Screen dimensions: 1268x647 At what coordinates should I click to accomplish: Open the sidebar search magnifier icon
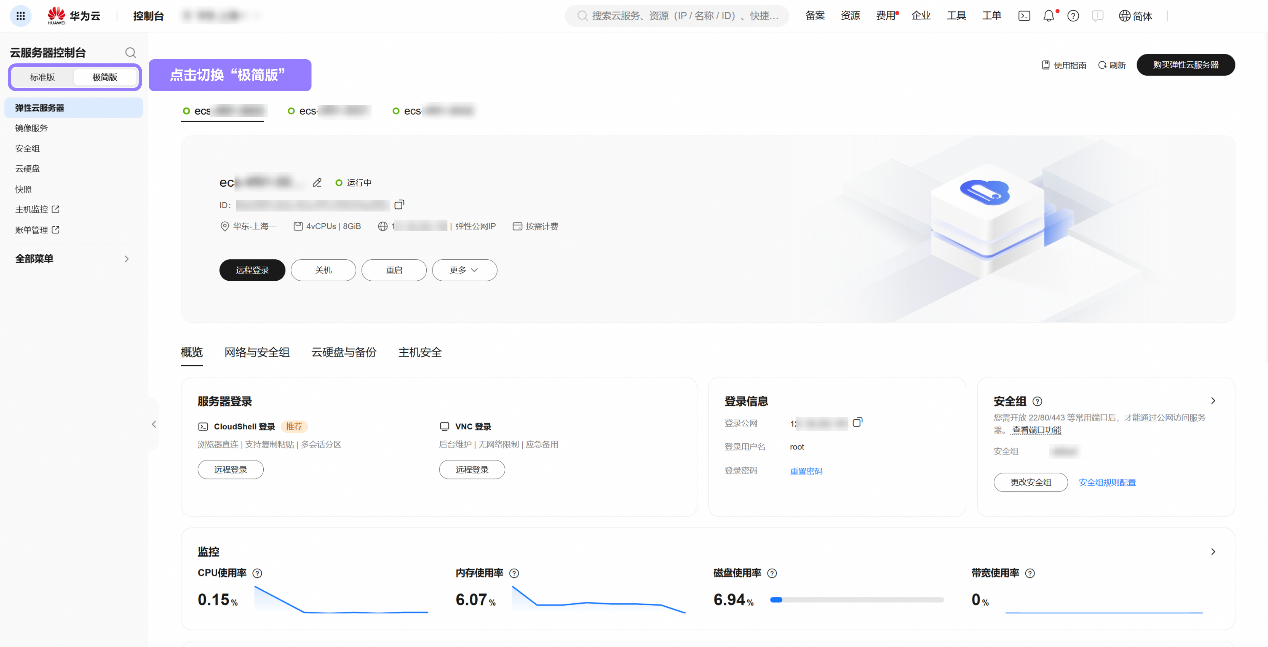pos(130,52)
